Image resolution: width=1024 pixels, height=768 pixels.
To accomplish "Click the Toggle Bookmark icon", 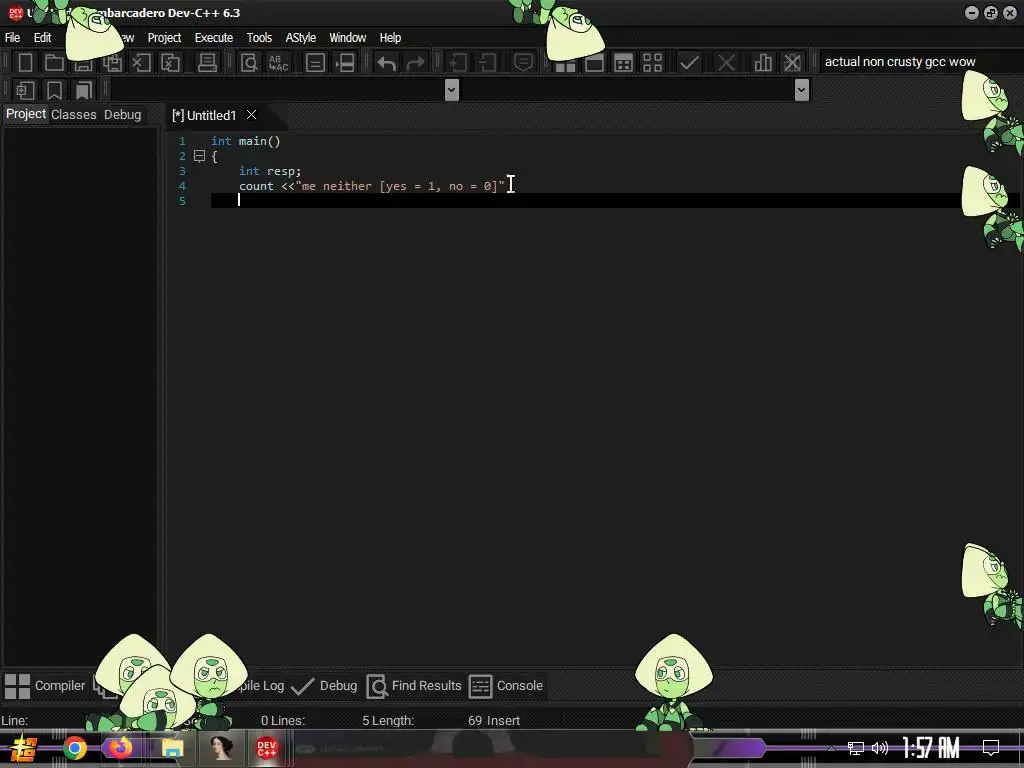I will [x=54, y=90].
